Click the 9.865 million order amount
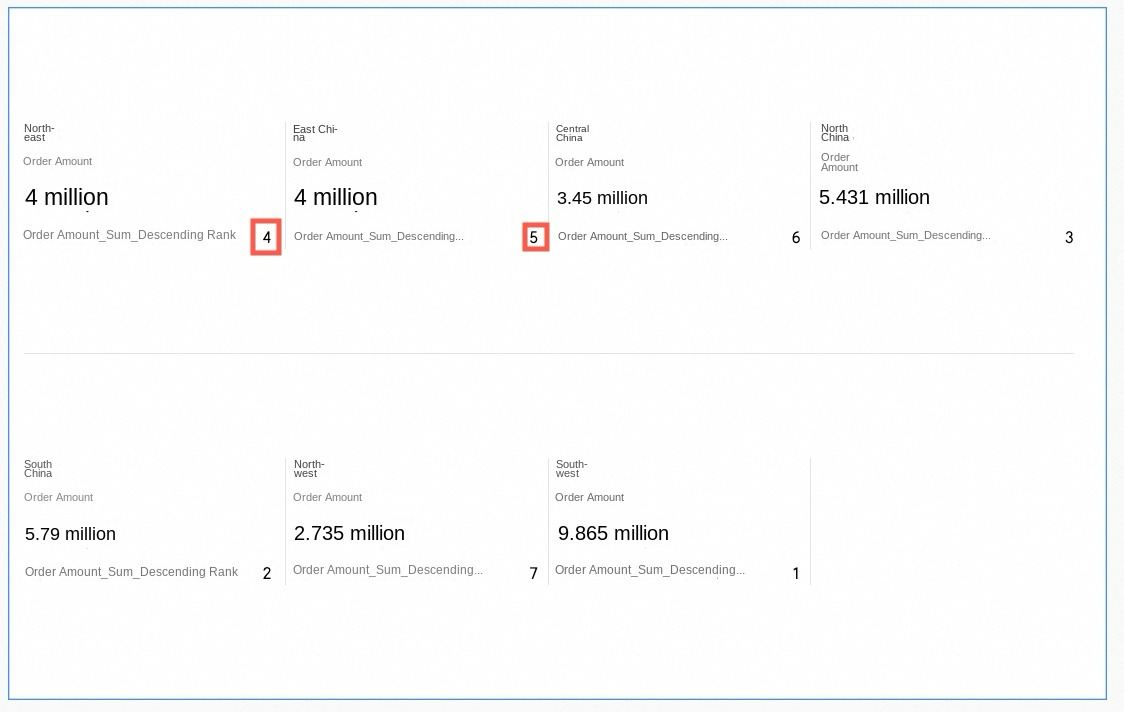Image resolution: width=1124 pixels, height=712 pixels. click(x=613, y=534)
